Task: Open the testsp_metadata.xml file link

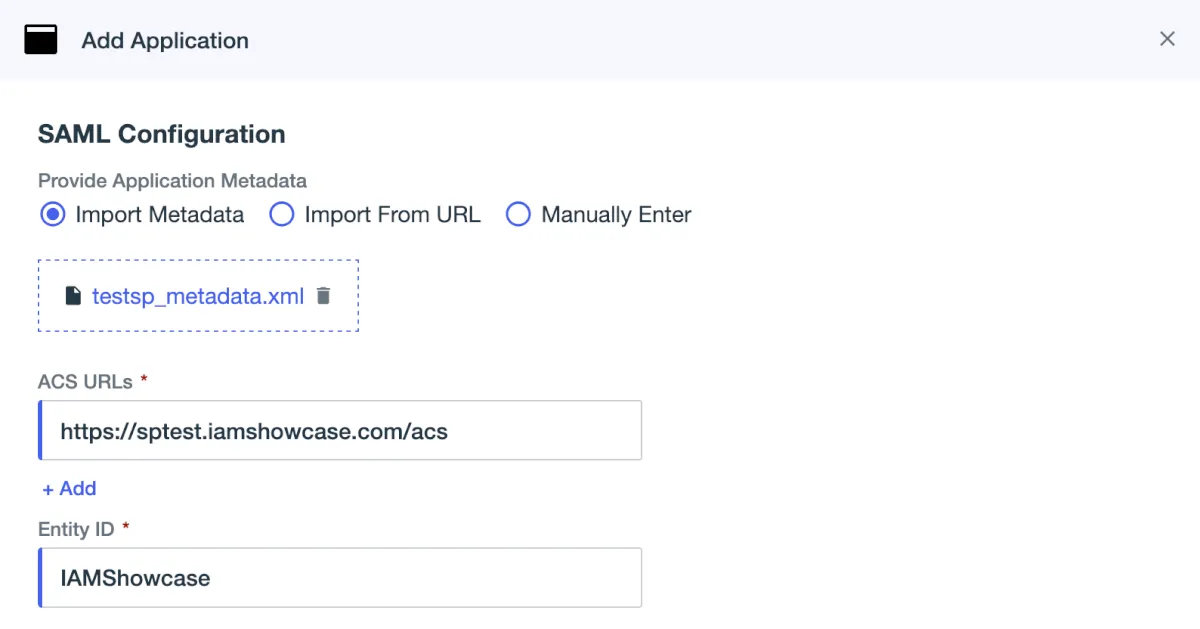Action: pyautogui.click(x=197, y=296)
